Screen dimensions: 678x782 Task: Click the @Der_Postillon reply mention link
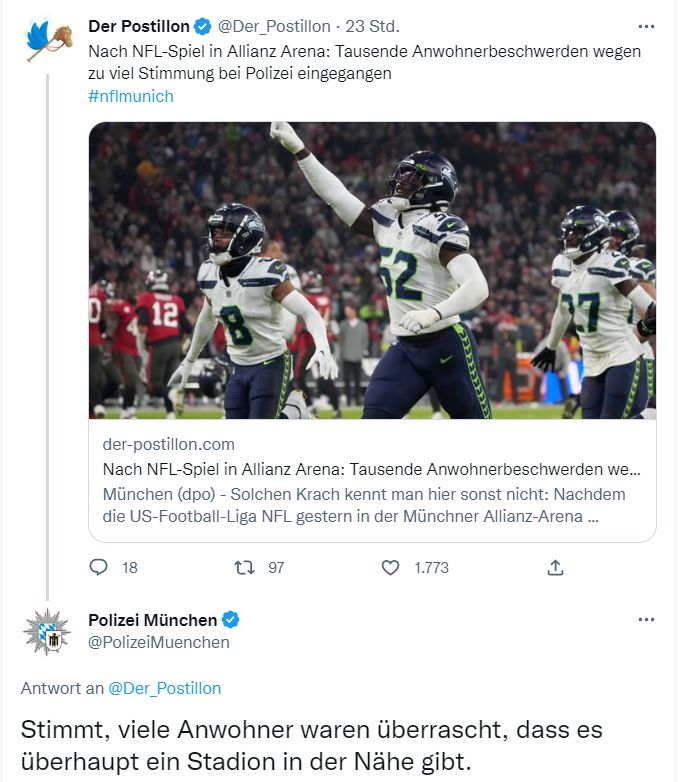point(164,688)
